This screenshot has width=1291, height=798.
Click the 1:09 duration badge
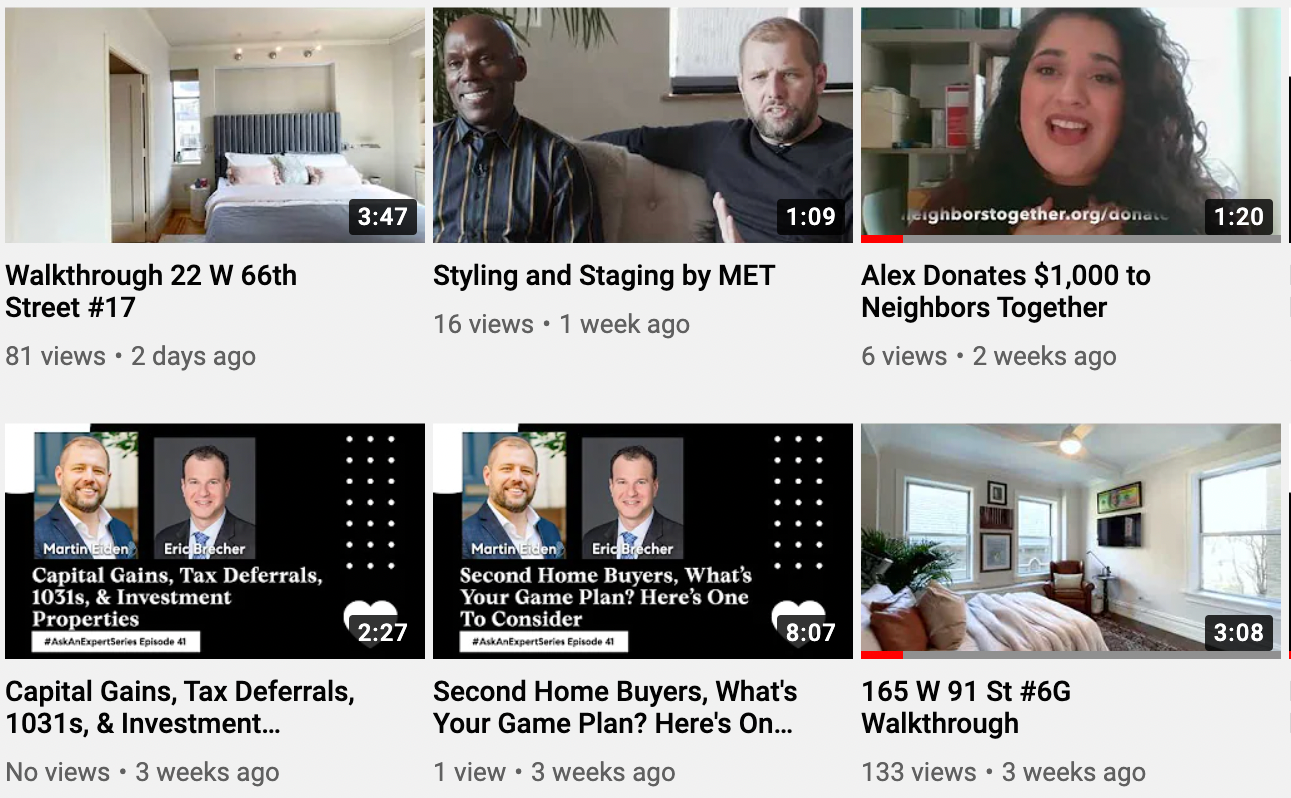810,216
